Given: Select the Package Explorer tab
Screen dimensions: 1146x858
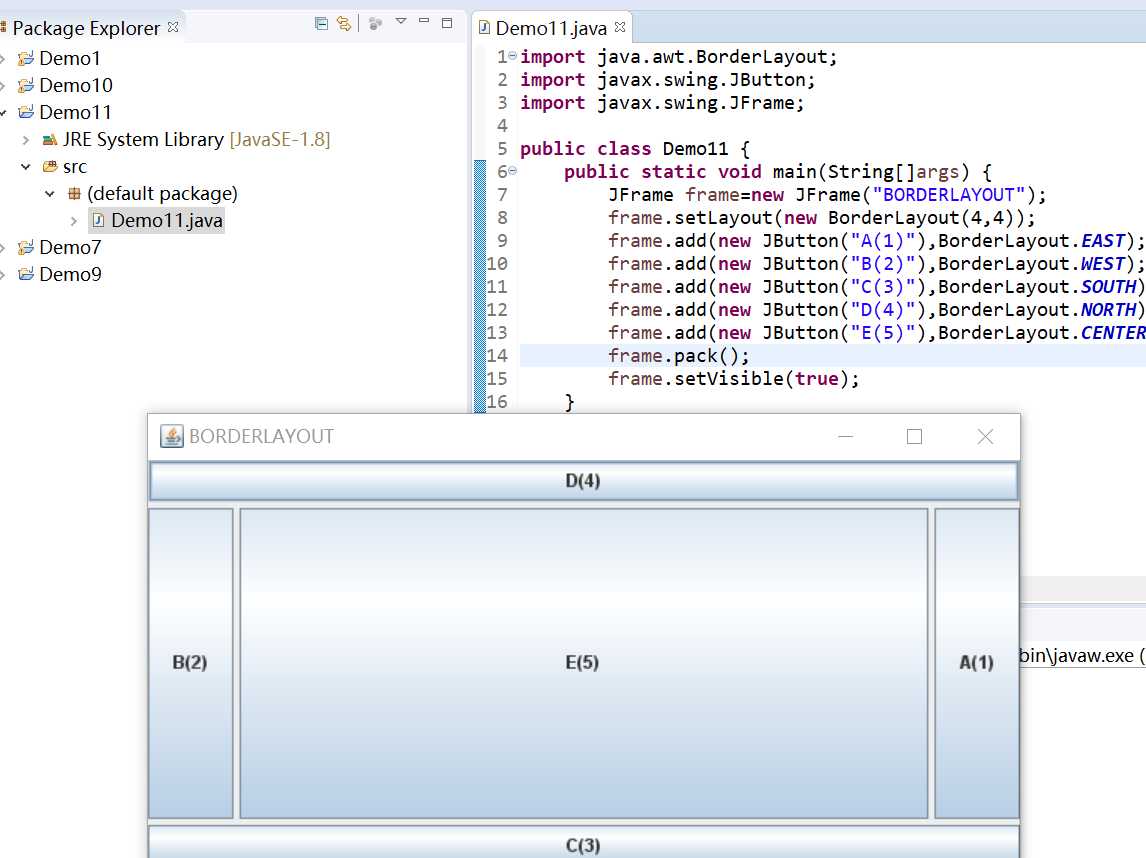Looking at the screenshot, I should (86, 28).
